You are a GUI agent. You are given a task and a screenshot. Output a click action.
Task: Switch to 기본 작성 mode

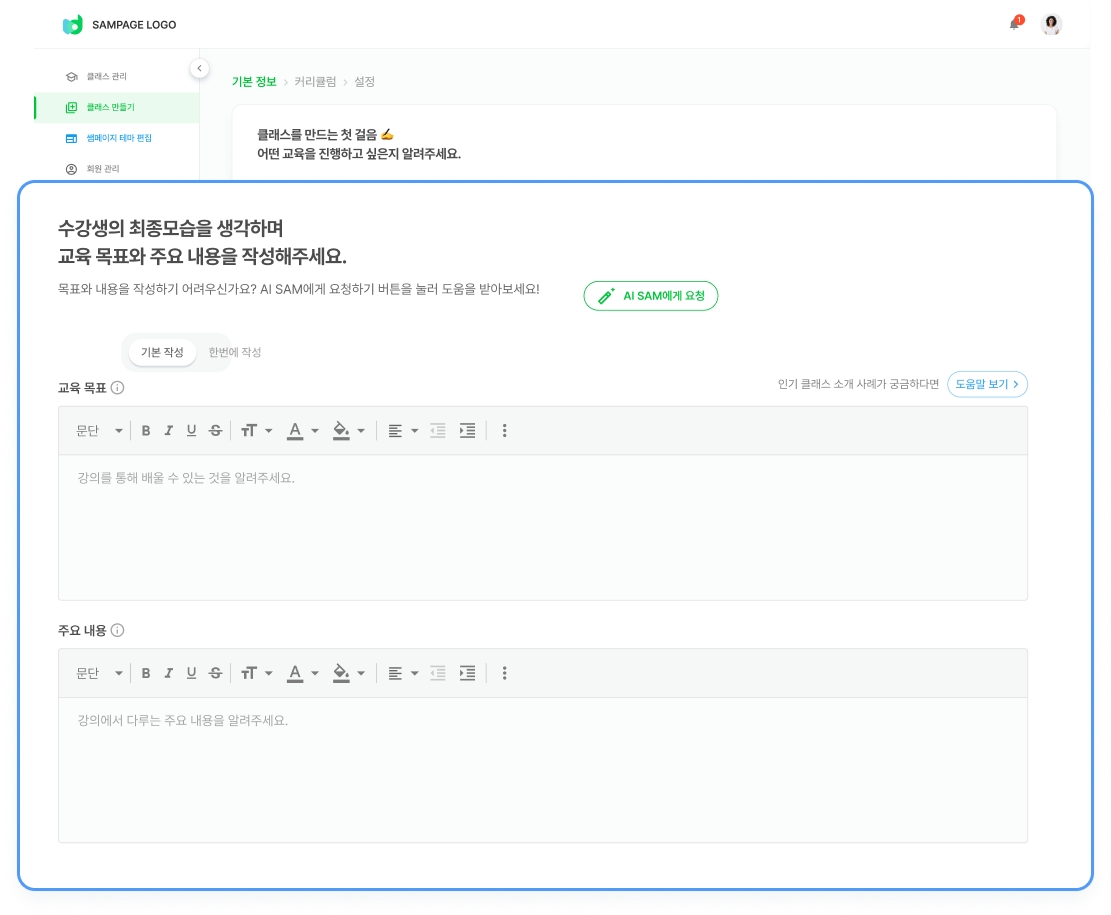(162, 353)
